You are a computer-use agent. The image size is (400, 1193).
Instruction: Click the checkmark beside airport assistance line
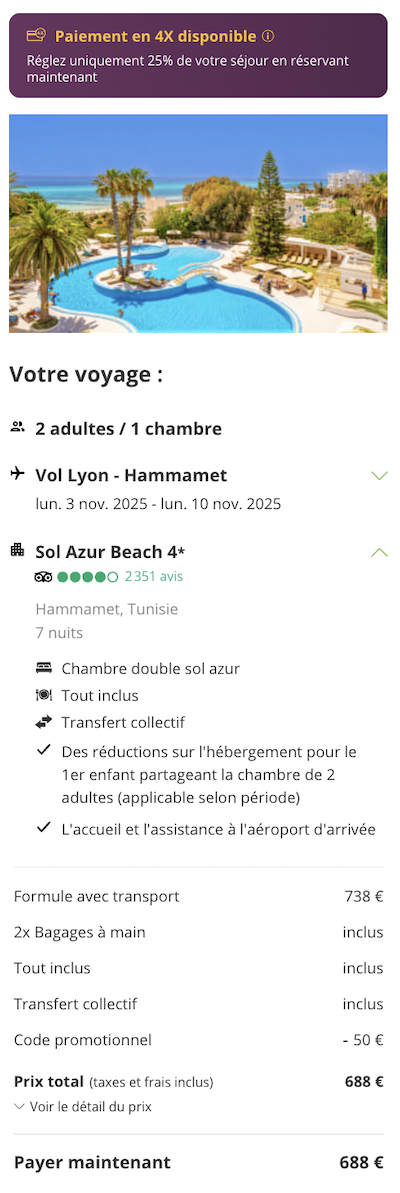pyautogui.click(x=43, y=828)
